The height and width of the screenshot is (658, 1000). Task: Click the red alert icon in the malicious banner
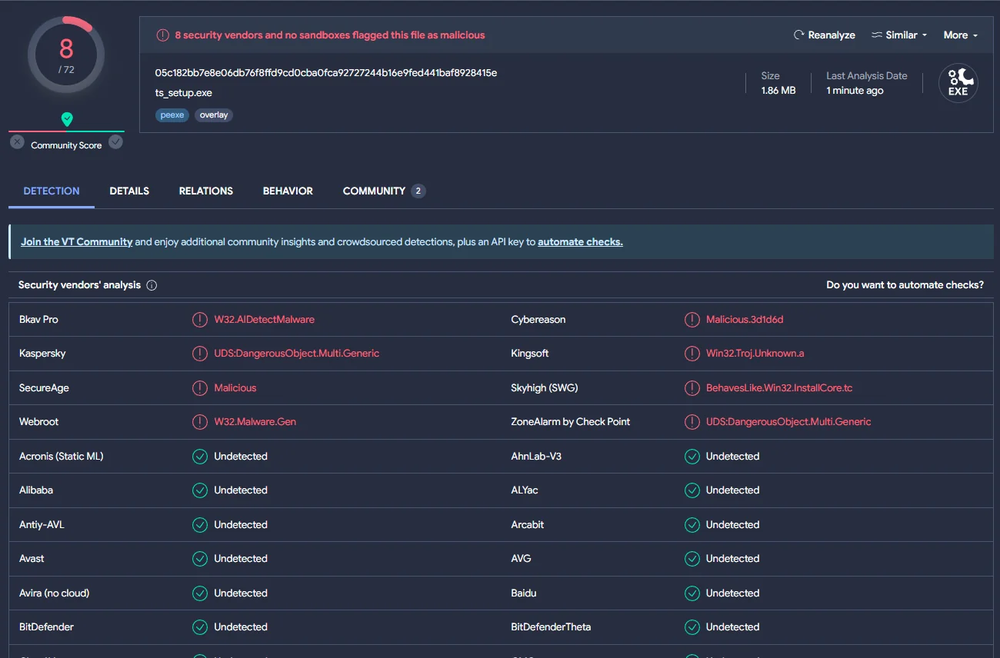(x=163, y=35)
